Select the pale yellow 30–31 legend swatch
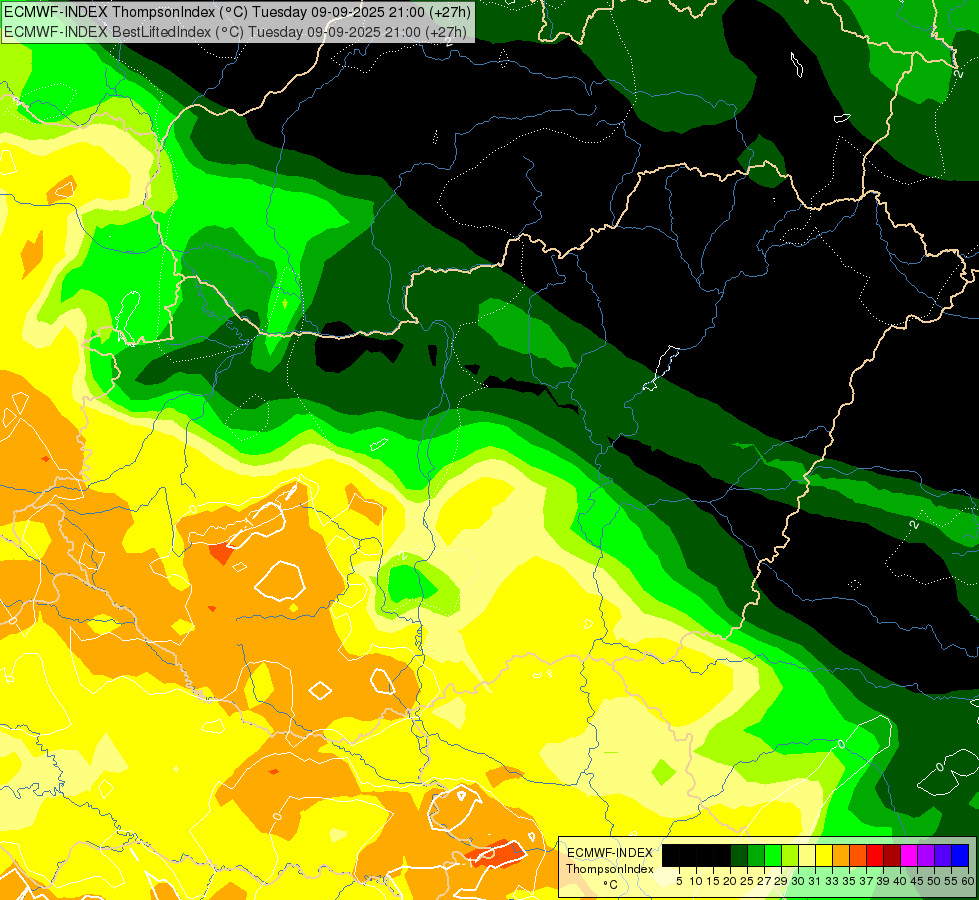 coord(807,855)
